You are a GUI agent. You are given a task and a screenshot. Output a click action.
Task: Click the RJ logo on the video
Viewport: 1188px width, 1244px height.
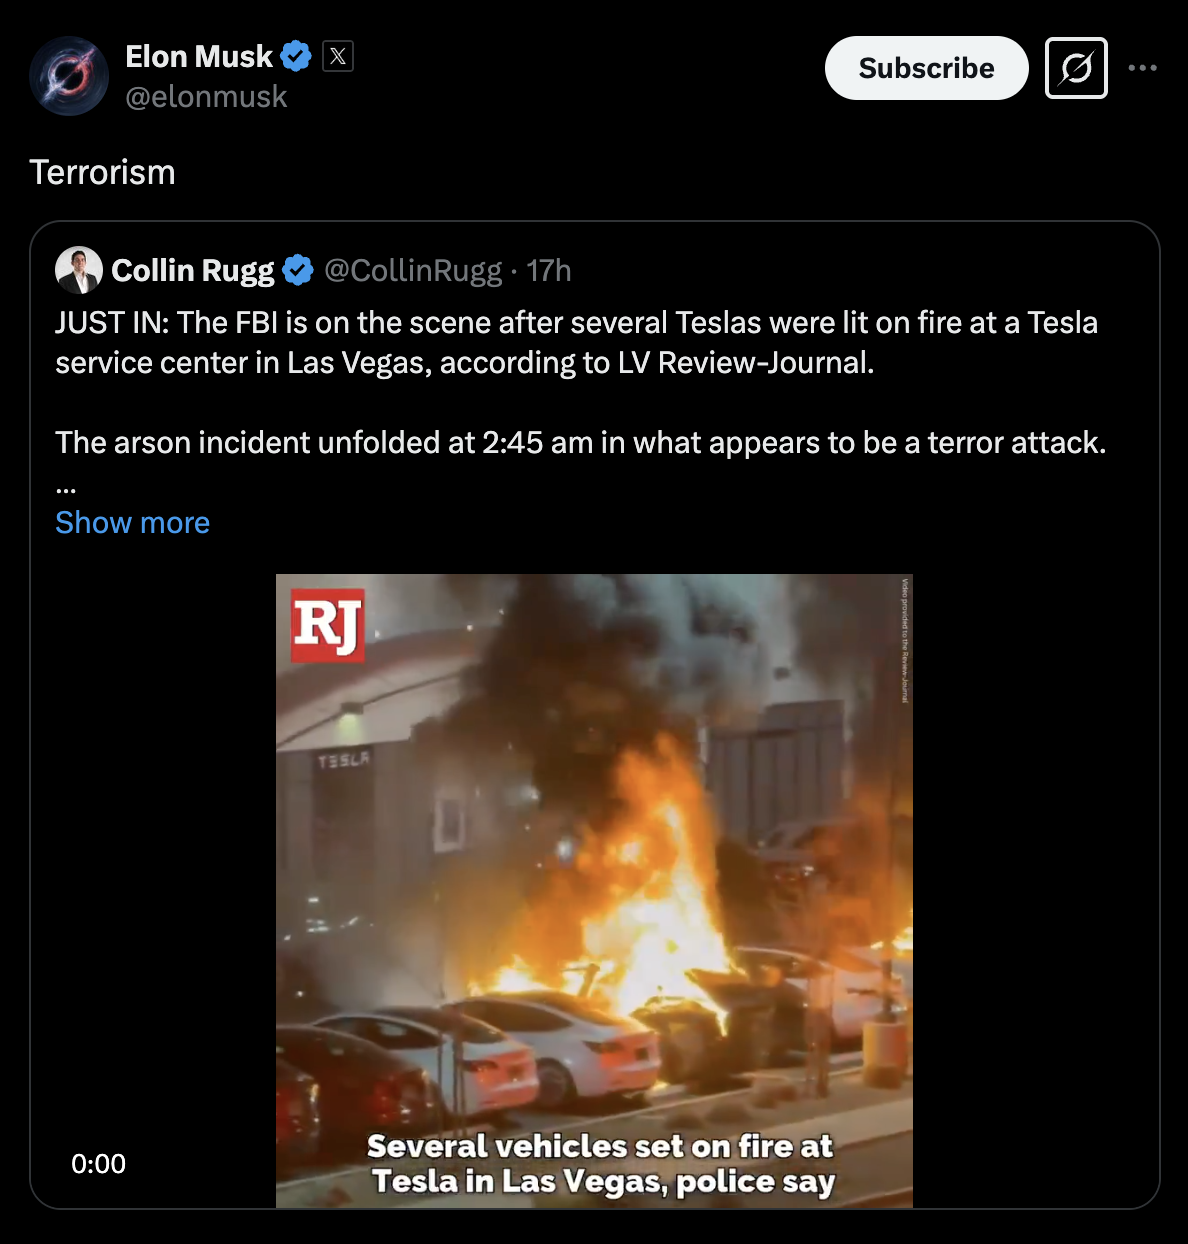(x=327, y=625)
